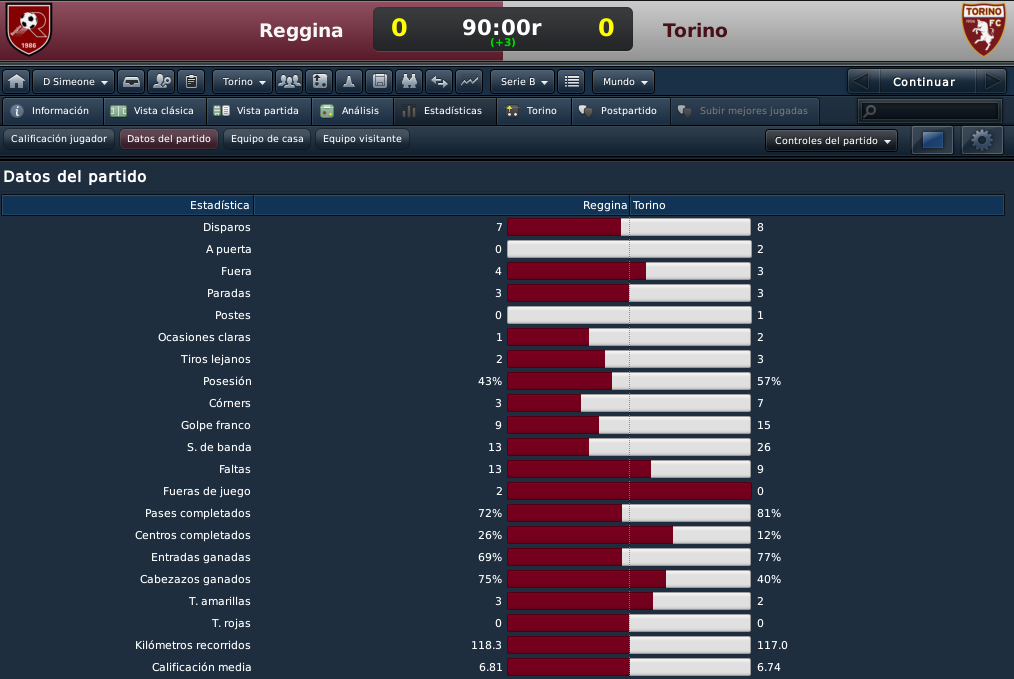Open the clipboard notes icon
This screenshot has width=1014, height=679.
tap(191, 81)
